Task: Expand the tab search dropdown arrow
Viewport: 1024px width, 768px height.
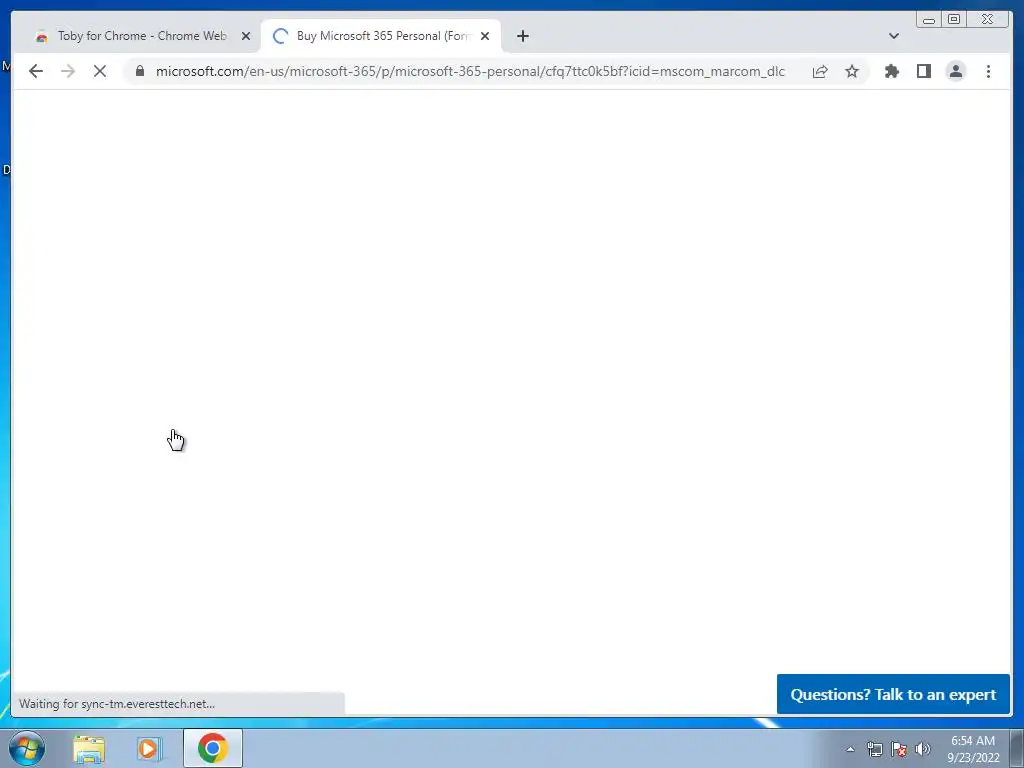Action: (894, 36)
